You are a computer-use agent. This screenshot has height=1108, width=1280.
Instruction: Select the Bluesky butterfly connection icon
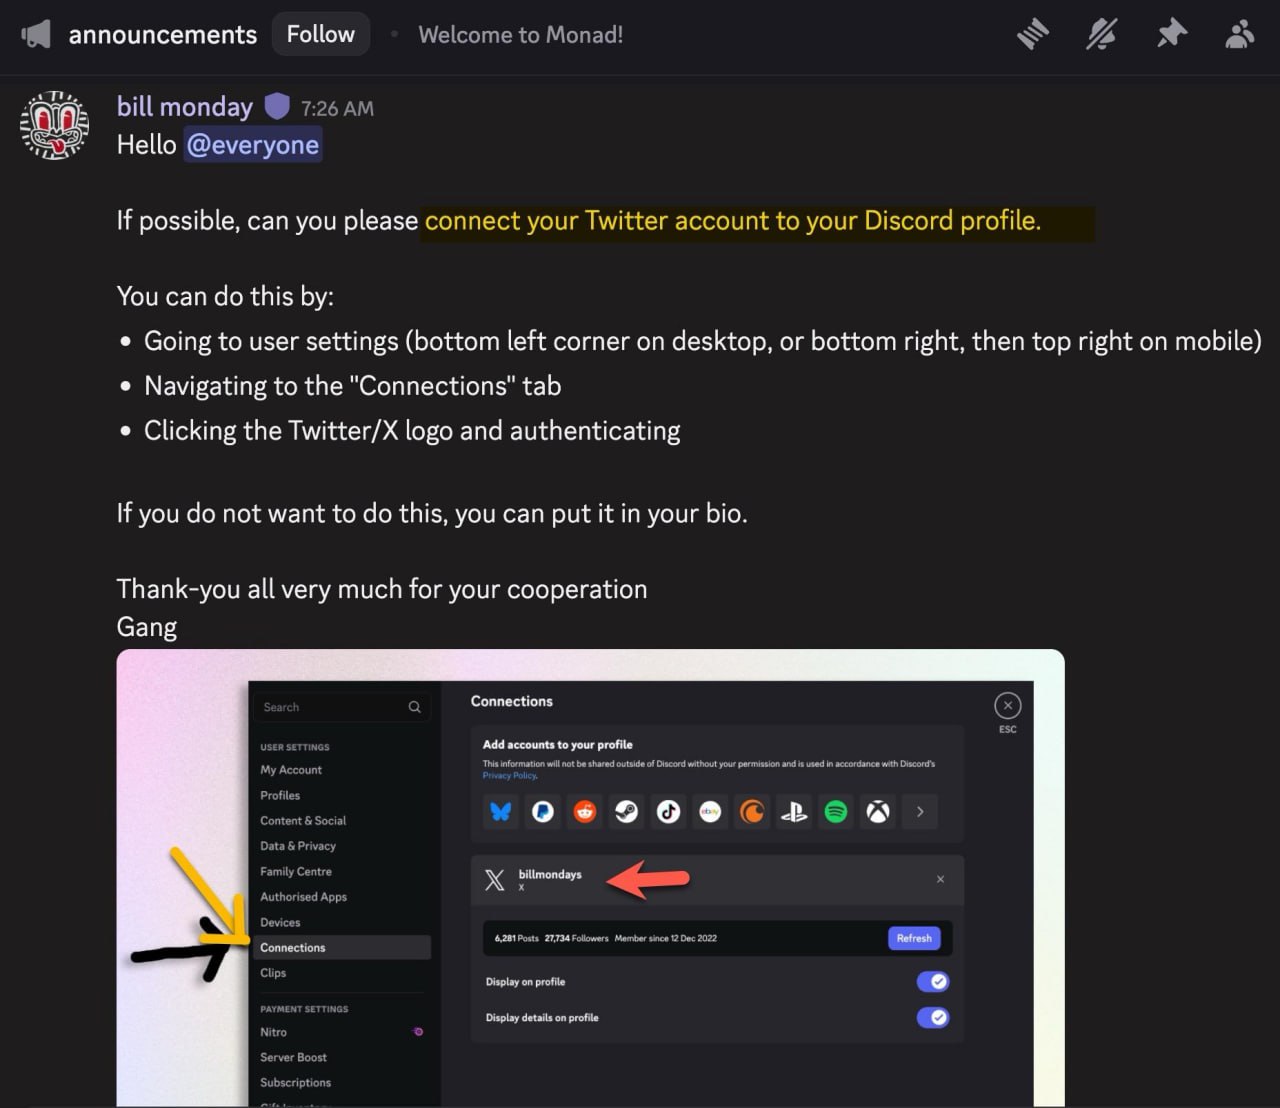(501, 812)
